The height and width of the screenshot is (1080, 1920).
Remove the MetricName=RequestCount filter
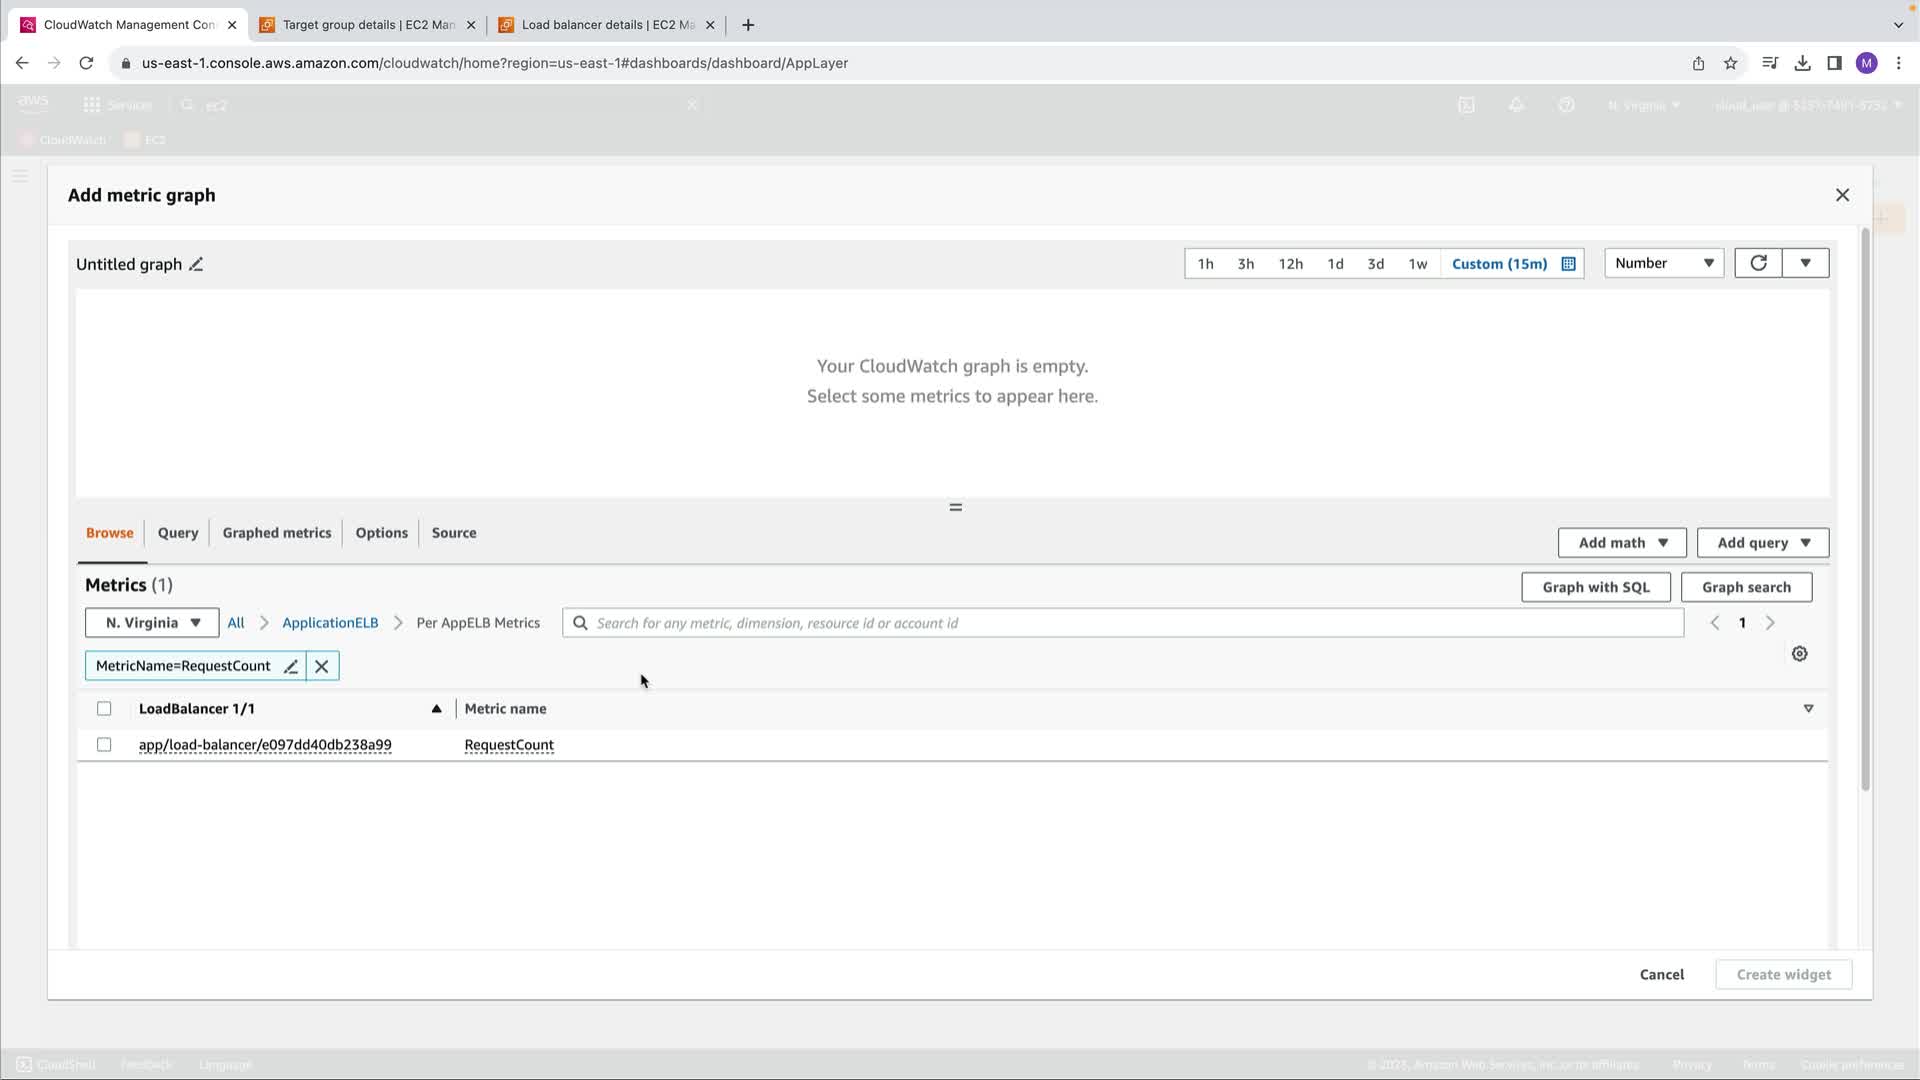pos(322,667)
